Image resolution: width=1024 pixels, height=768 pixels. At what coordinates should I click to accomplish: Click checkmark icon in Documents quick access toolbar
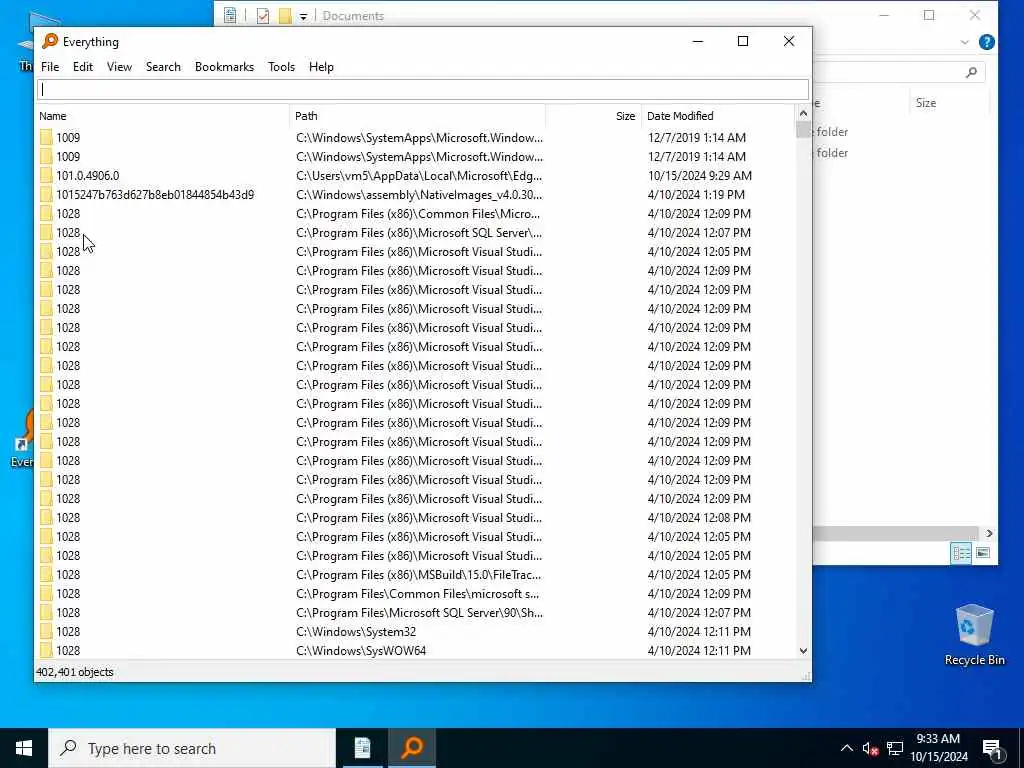coord(263,16)
